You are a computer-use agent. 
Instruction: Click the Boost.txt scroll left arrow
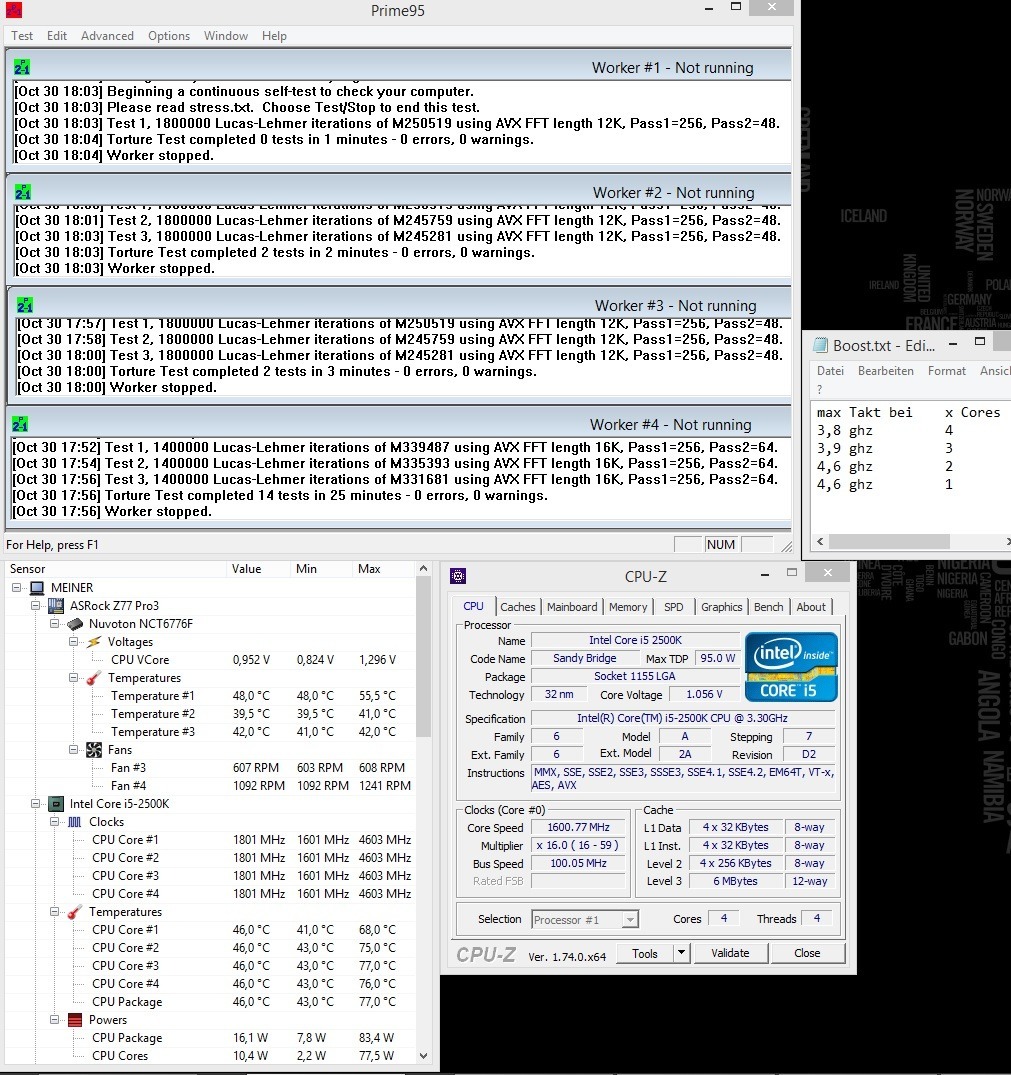pyautogui.click(x=820, y=542)
